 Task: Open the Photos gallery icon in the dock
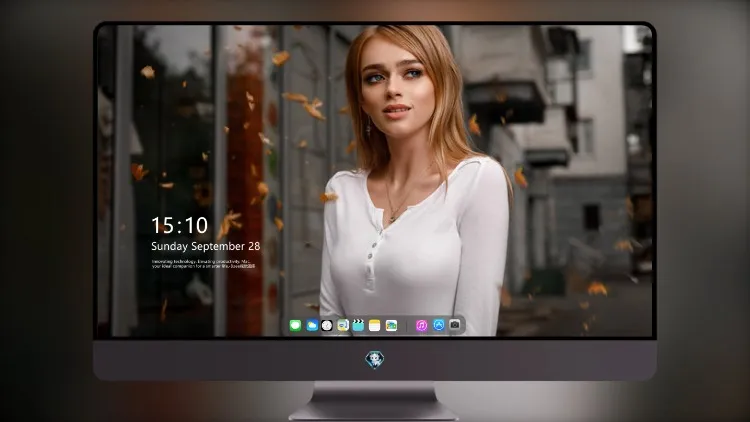click(391, 325)
